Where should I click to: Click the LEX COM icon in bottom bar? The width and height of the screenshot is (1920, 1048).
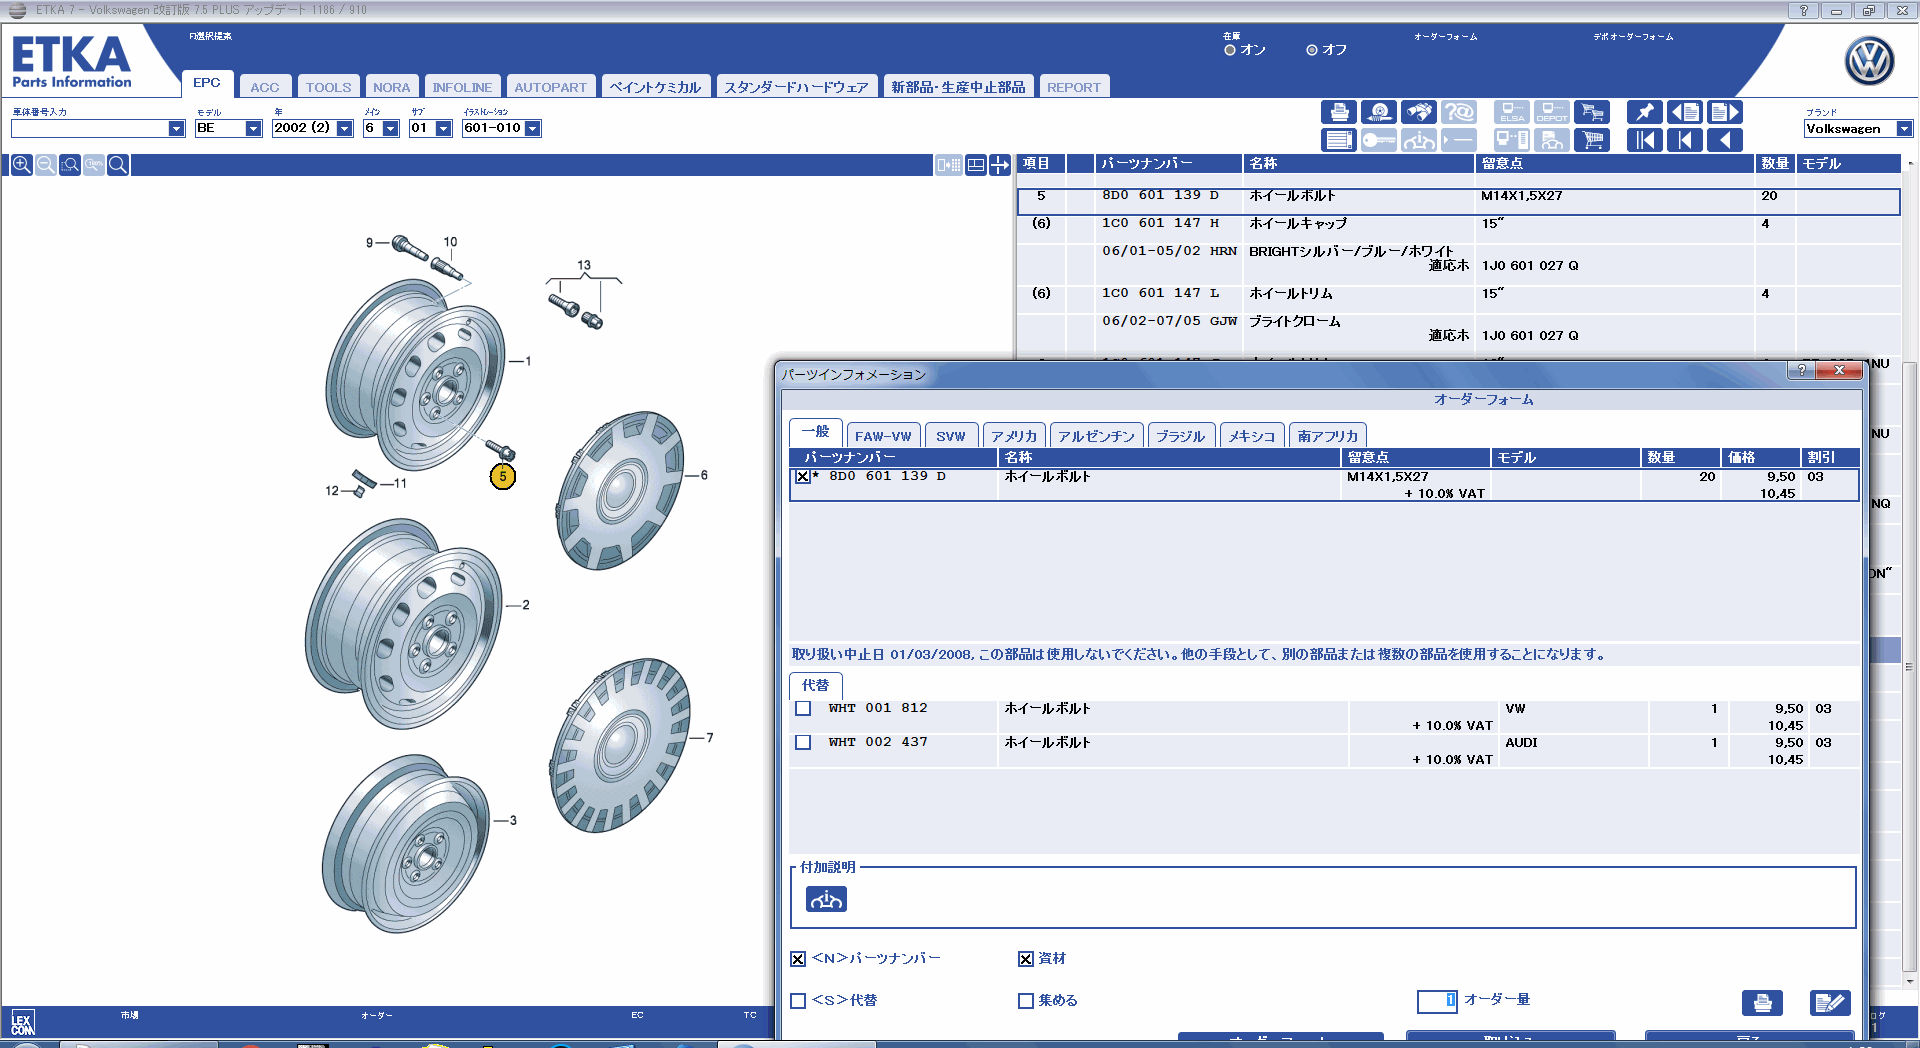22,1023
